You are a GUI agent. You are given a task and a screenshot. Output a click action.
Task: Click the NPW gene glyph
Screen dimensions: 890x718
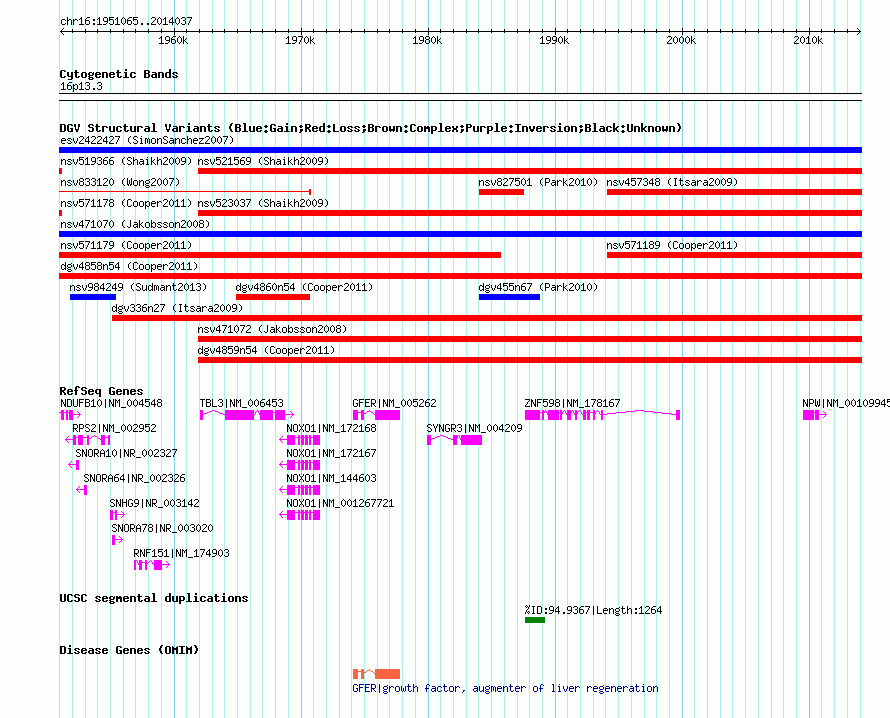[815, 415]
